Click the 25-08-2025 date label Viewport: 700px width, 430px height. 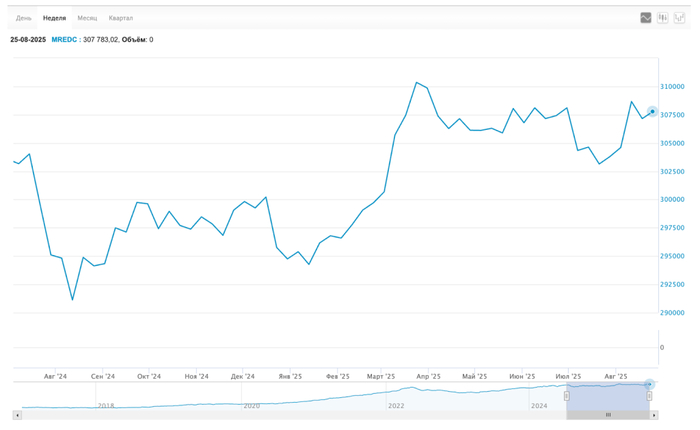coord(28,40)
